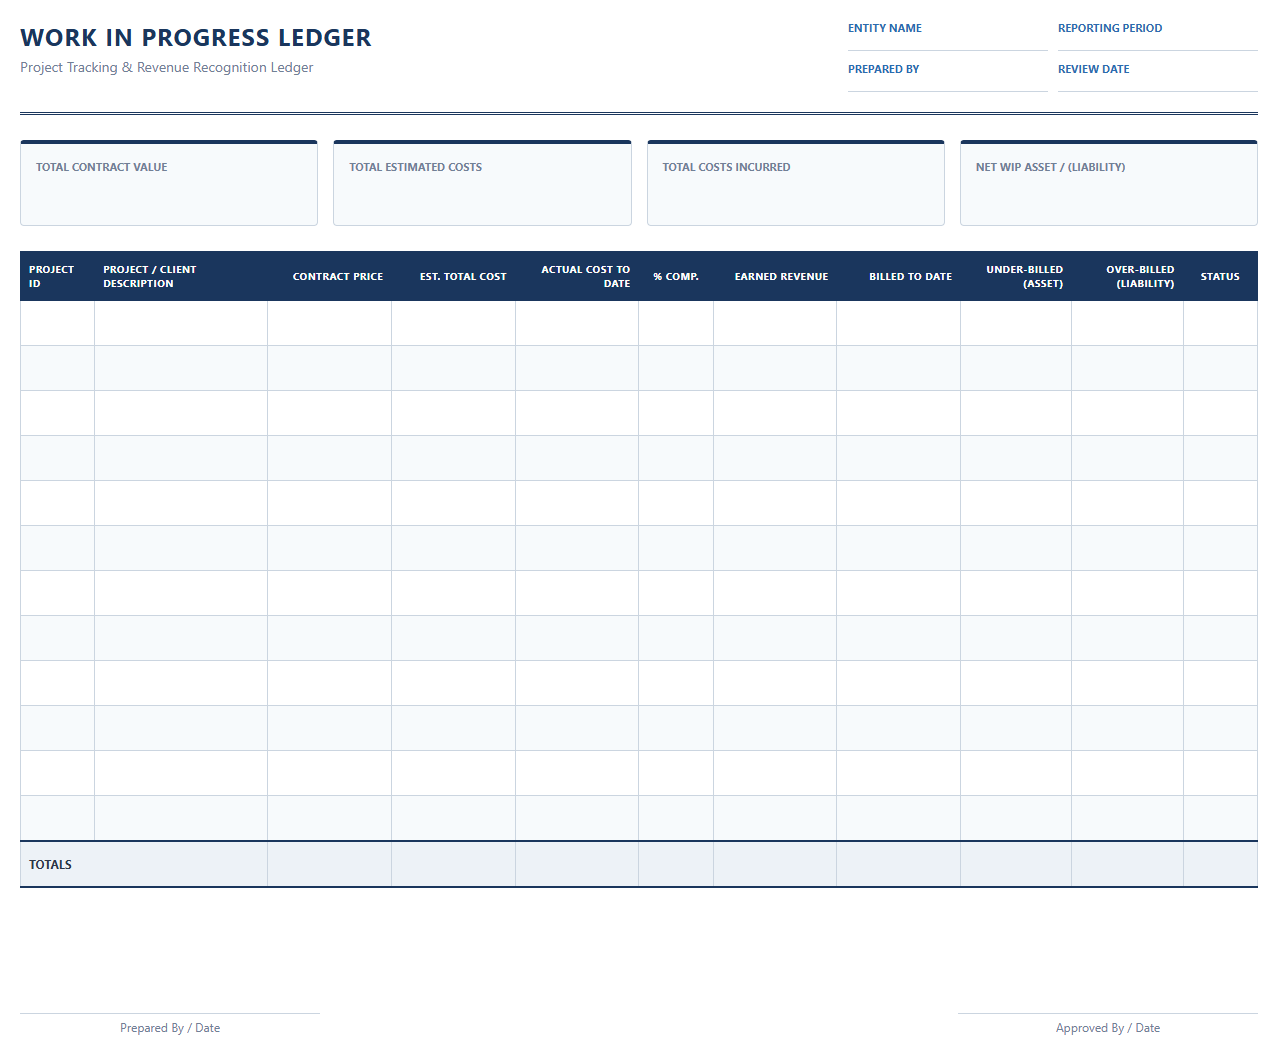Image resolution: width=1278 pixels, height=1055 pixels.
Task: Click the Prepared By header field
Action: [947, 76]
